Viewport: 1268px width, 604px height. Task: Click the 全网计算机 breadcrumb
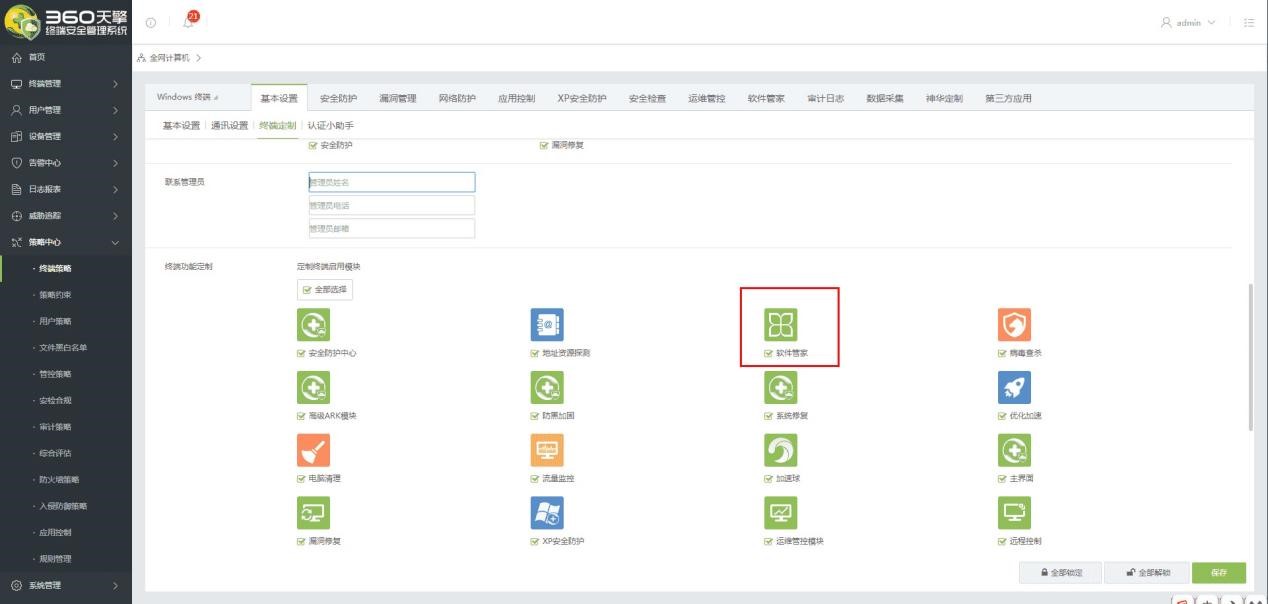coord(168,58)
